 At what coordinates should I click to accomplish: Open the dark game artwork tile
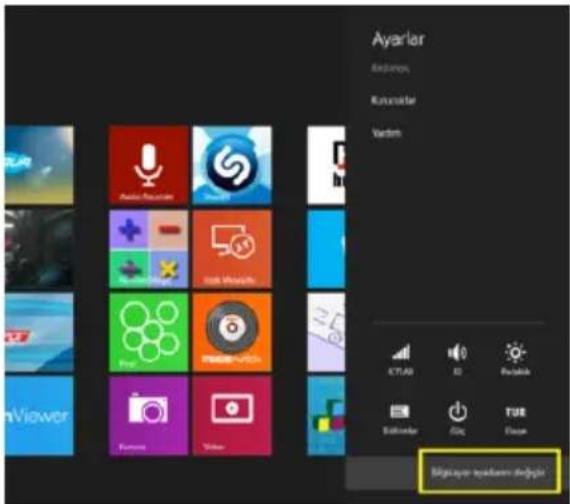[x=39, y=249]
